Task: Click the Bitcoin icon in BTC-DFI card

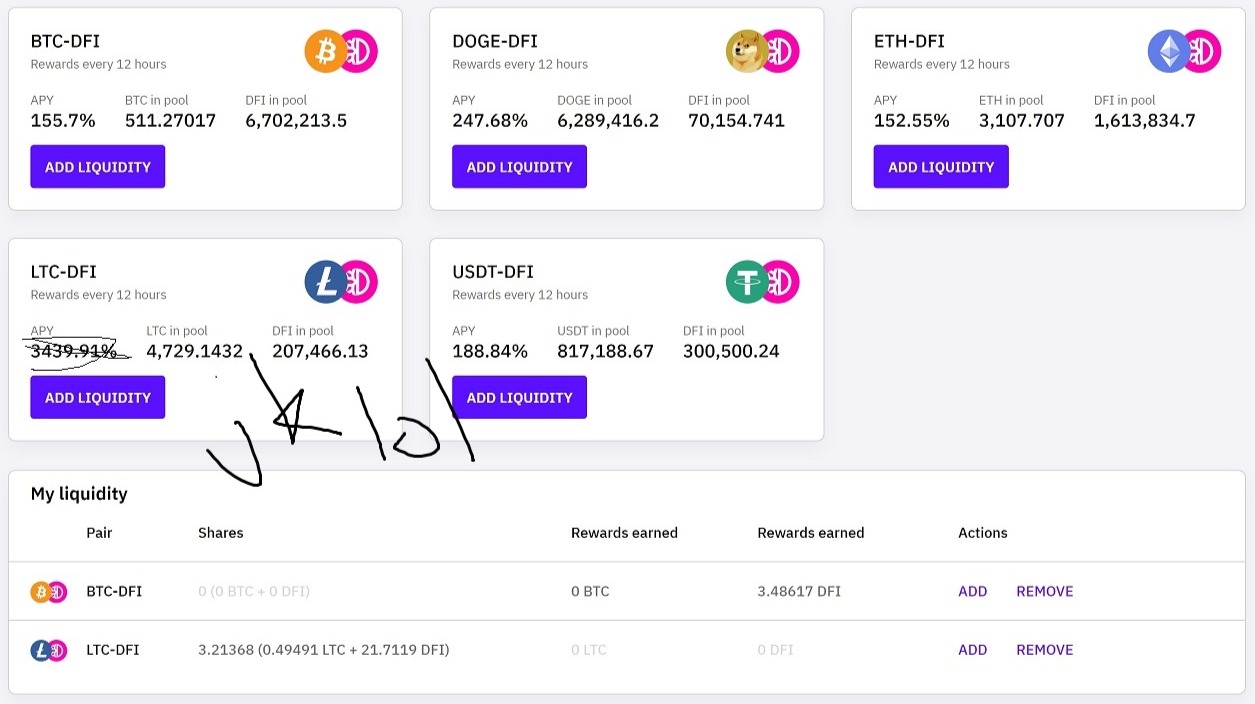Action: click(325, 51)
